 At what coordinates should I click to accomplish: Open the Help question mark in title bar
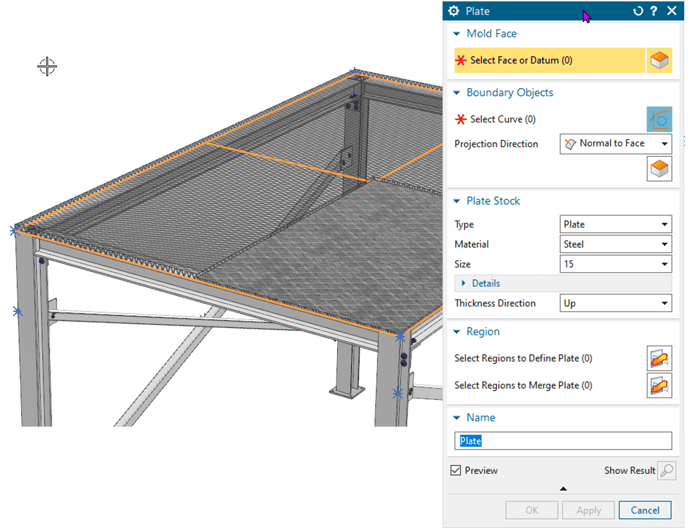coord(654,11)
